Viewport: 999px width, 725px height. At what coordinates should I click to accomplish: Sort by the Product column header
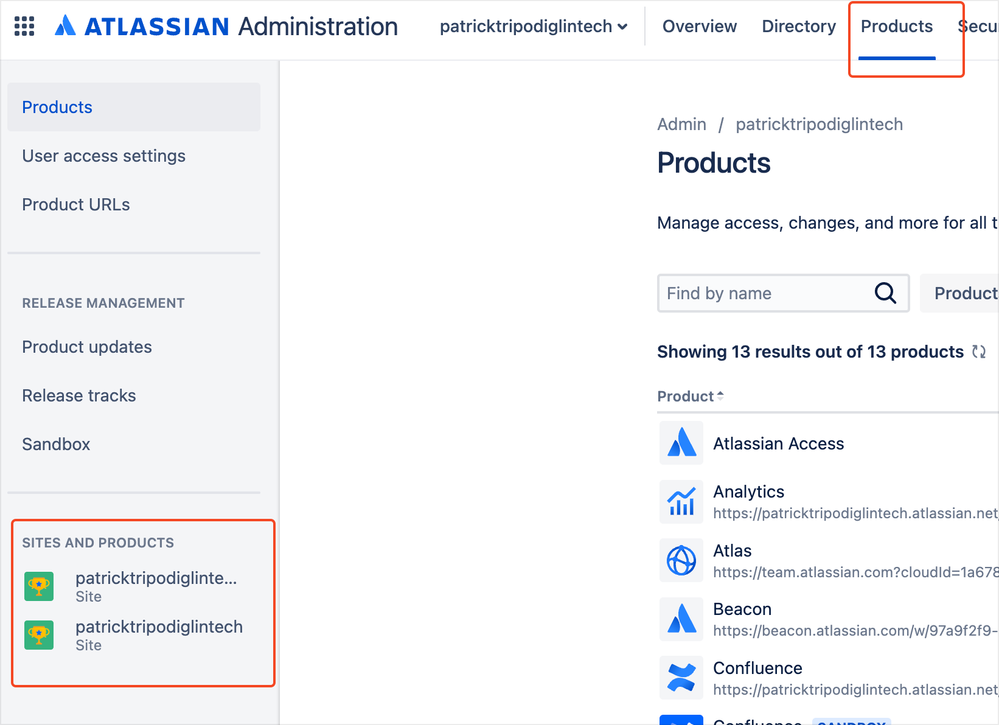(690, 396)
